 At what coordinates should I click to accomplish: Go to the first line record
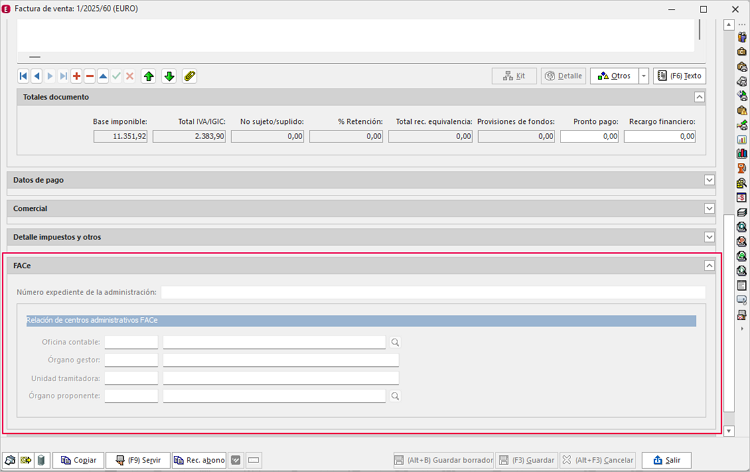coord(23,76)
